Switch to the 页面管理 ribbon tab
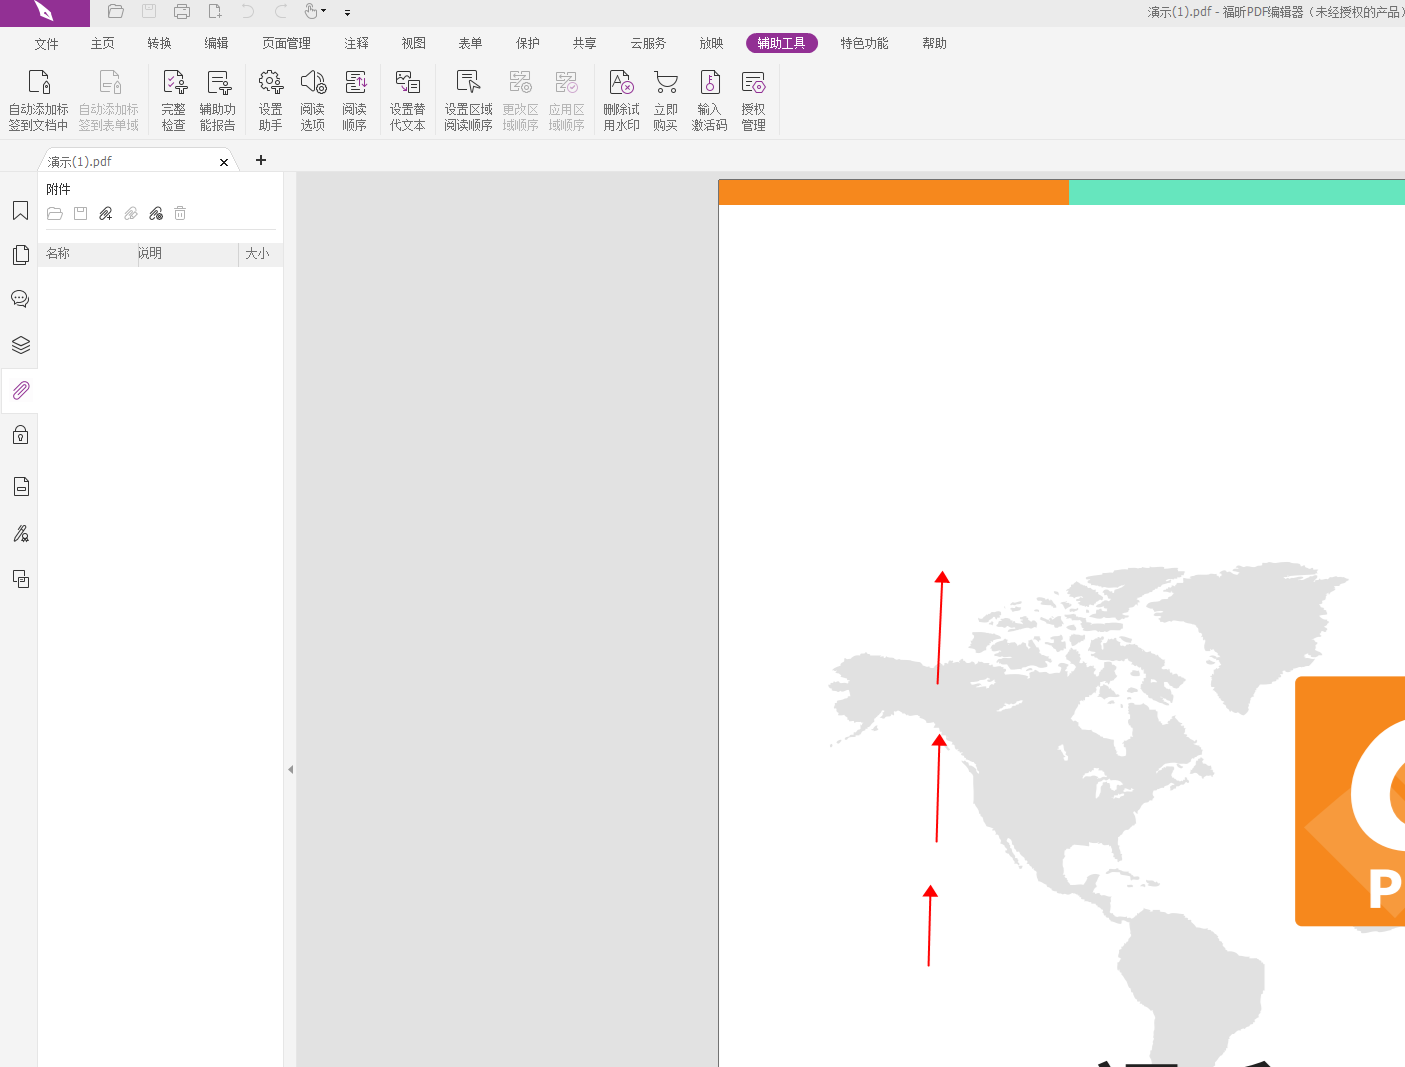 tap(286, 43)
